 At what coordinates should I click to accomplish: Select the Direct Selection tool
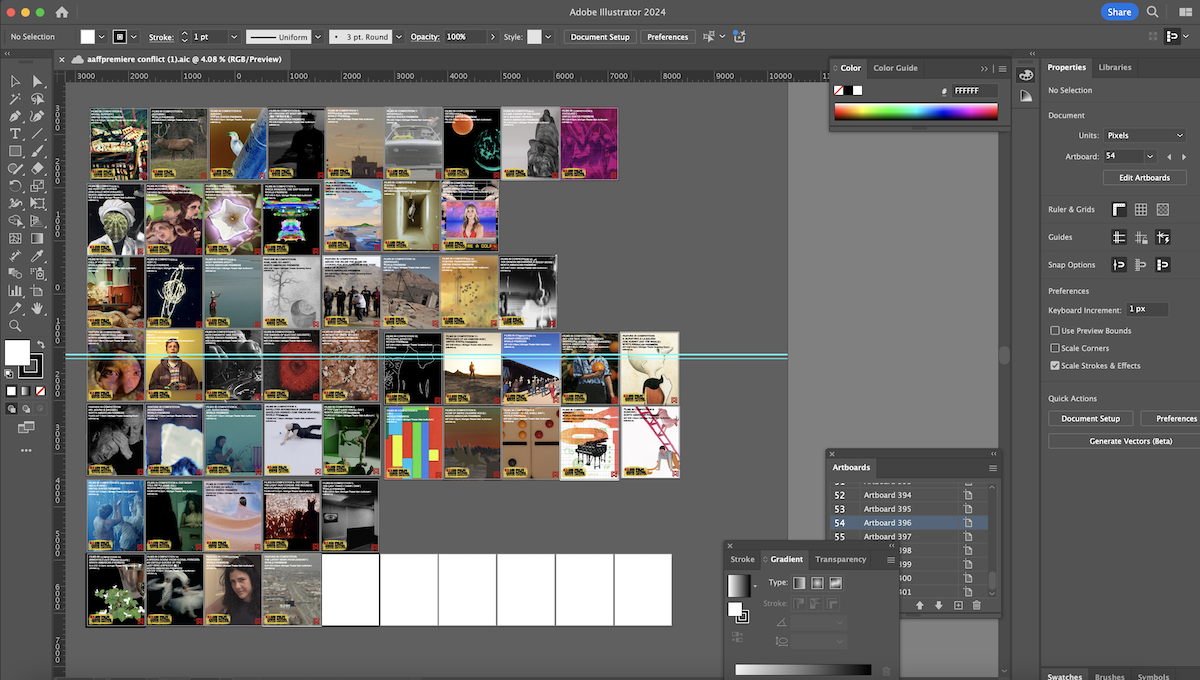point(38,81)
